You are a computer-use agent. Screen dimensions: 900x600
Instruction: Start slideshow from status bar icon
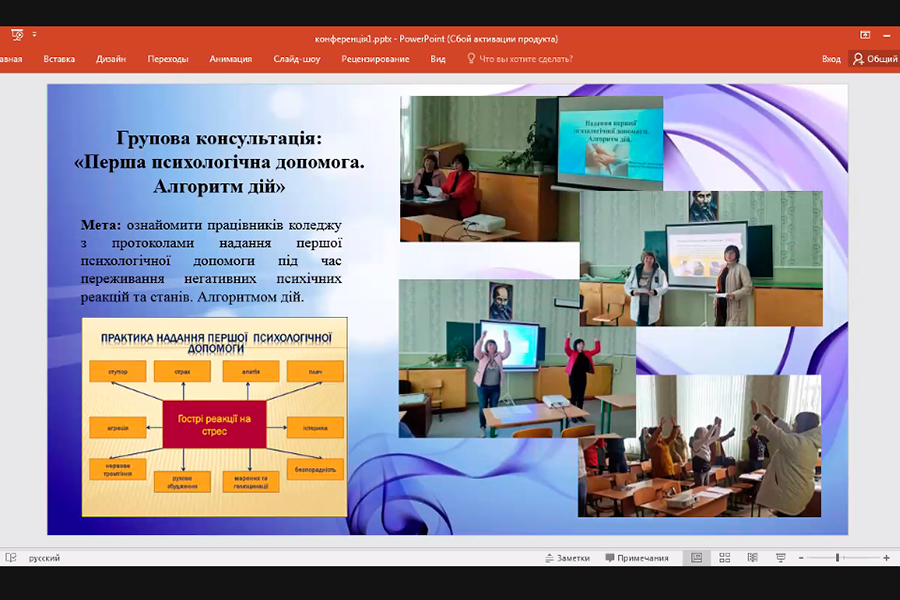pyautogui.click(x=781, y=558)
